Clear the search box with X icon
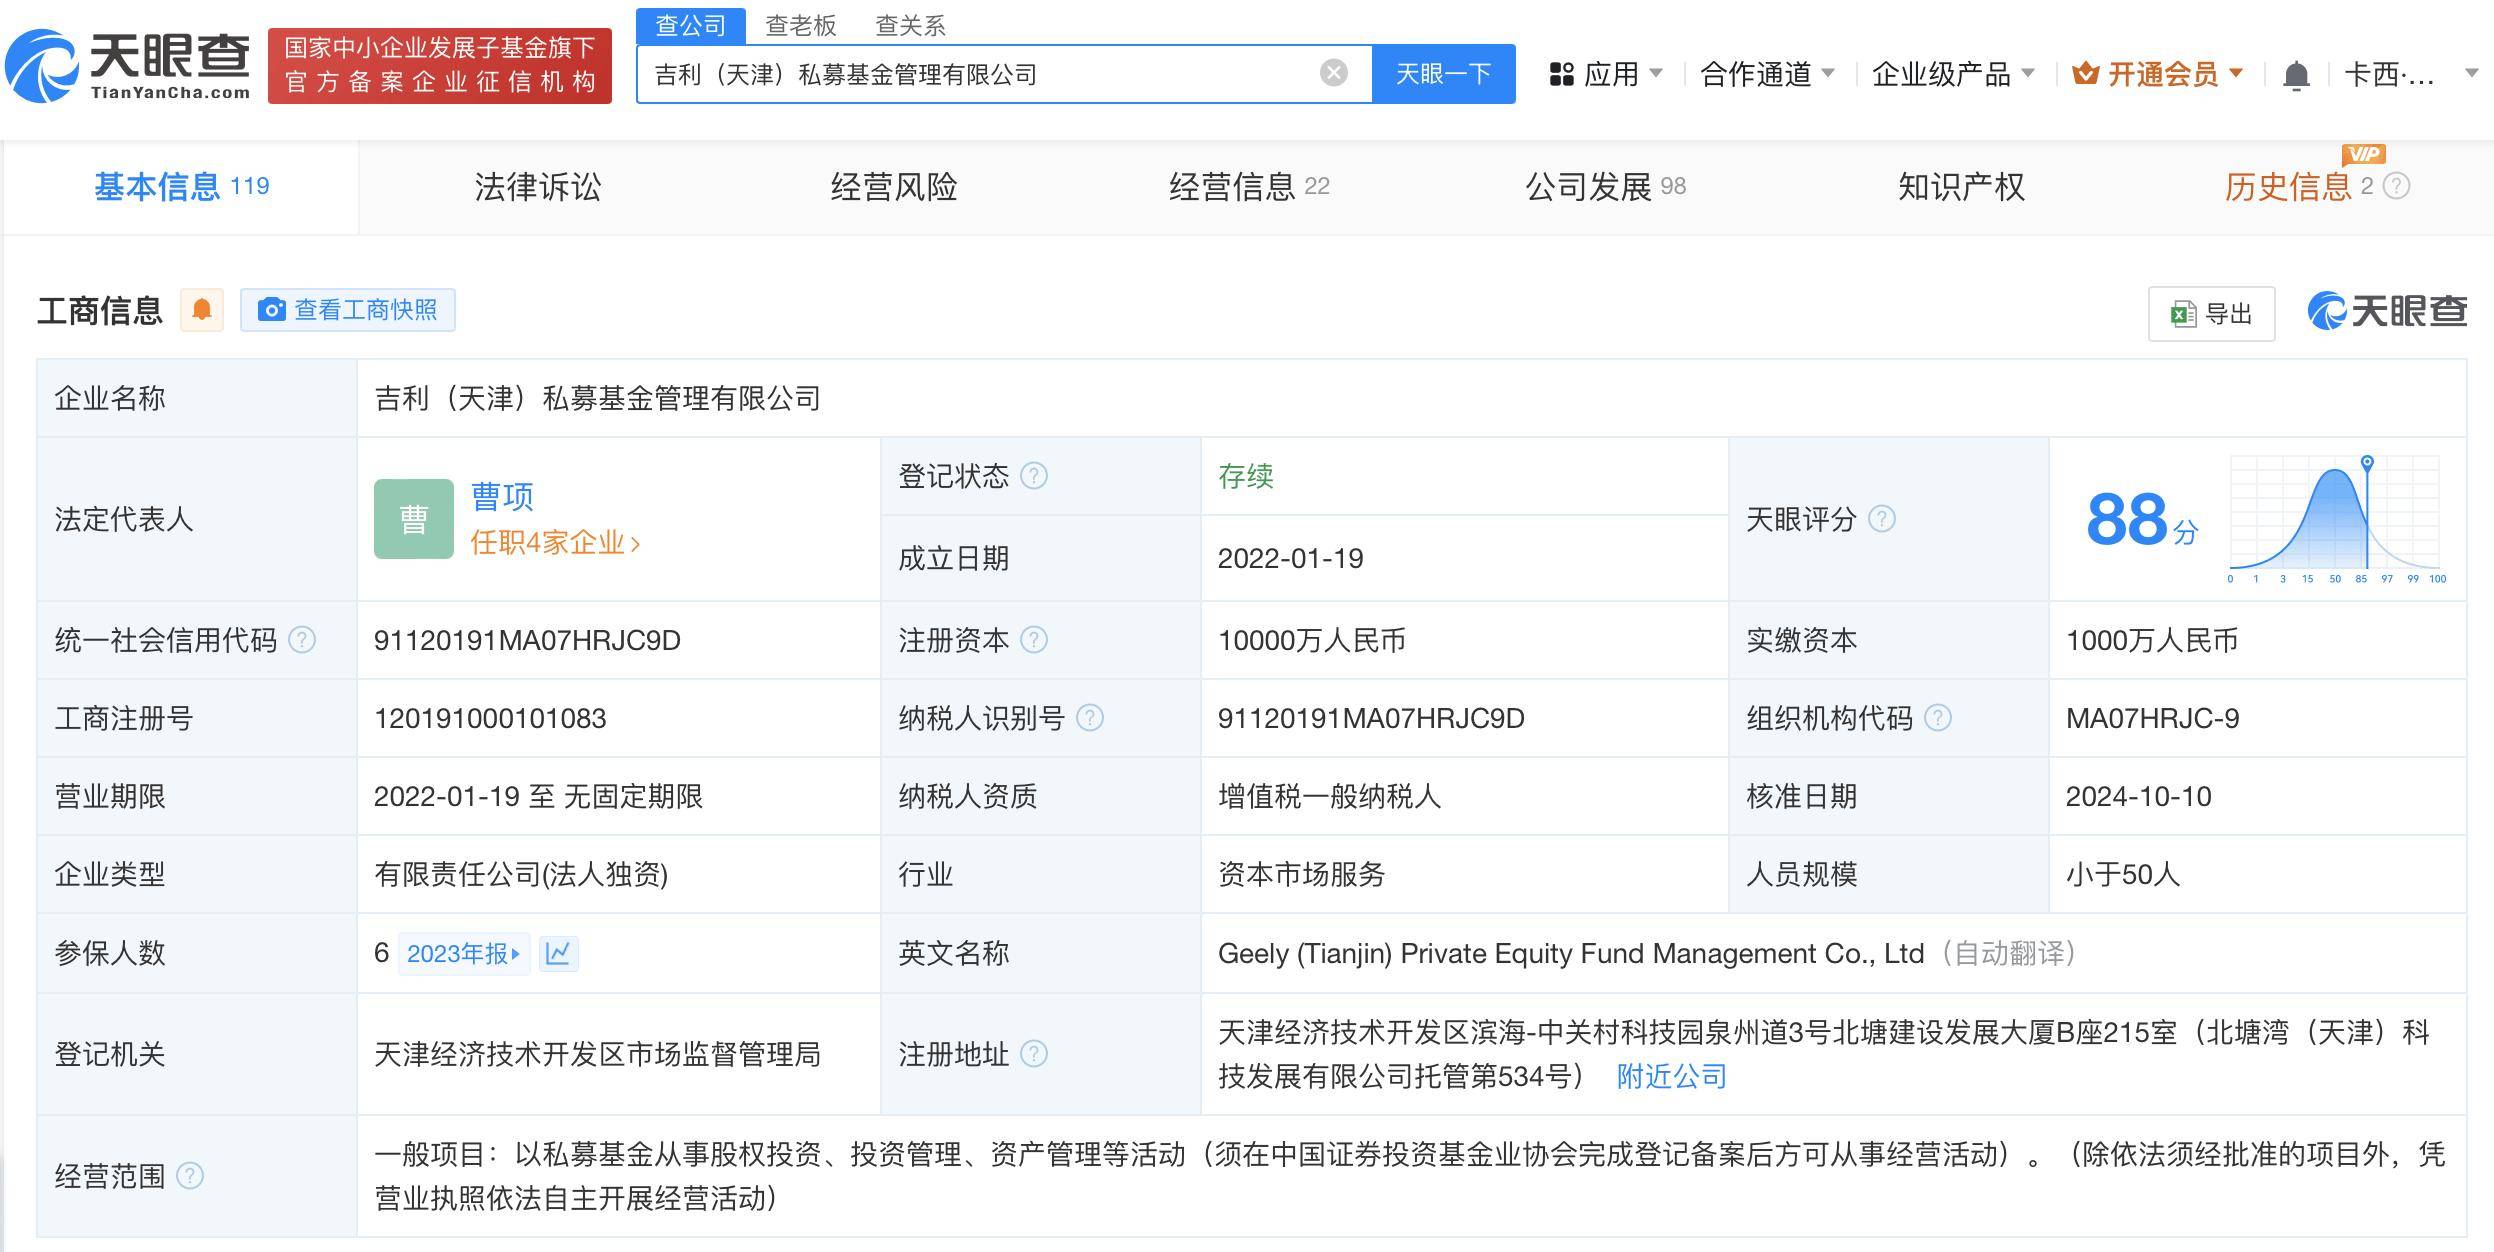Viewport: 2494px width, 1252px height. pyautogui.click(x=1333, y=73)
